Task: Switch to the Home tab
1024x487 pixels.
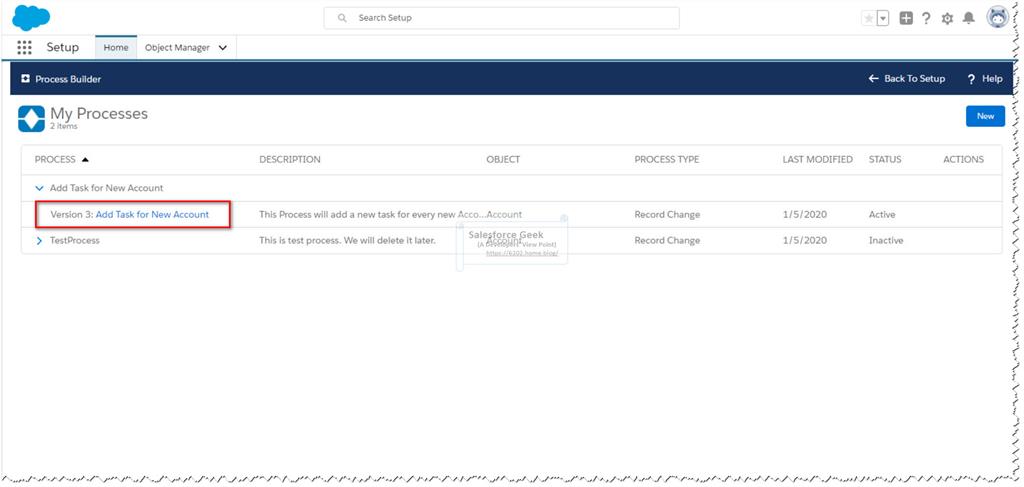Action: pyautogui.click(x=116, y=48)
